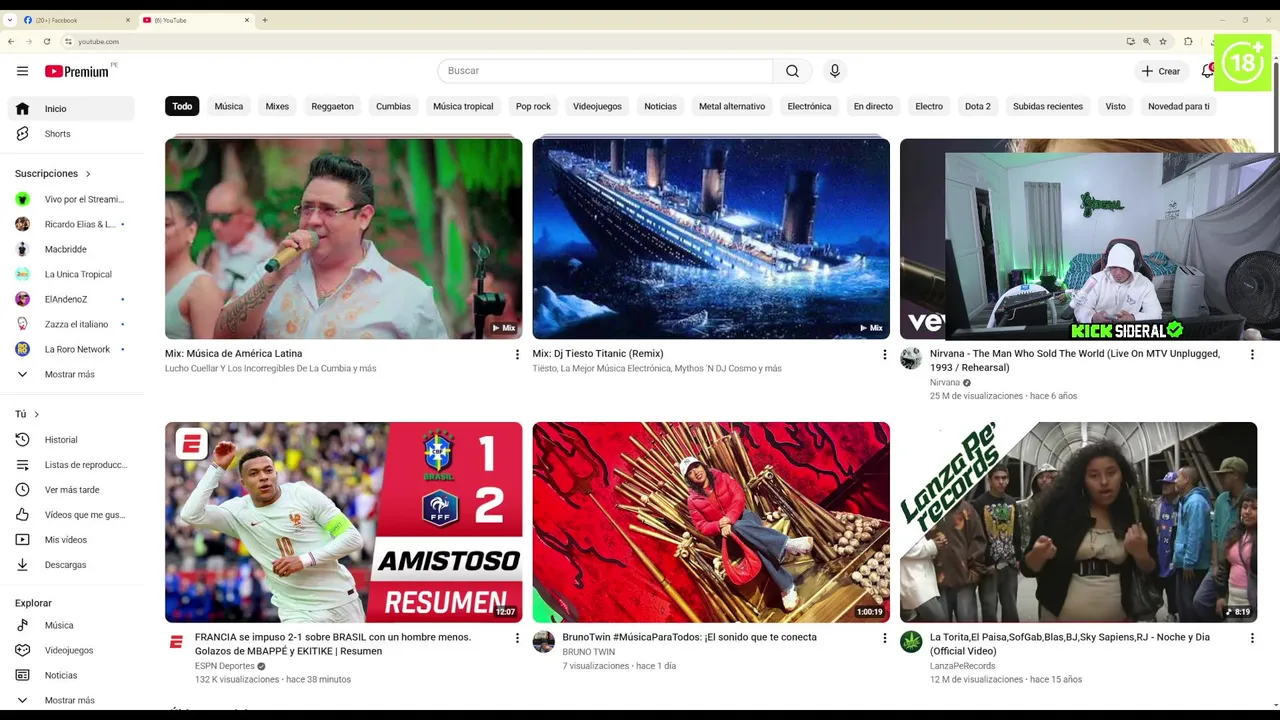This screenshot has width=1280, height=720.
Task: Start voice search with microphone icon
Action: click(835, 71)
